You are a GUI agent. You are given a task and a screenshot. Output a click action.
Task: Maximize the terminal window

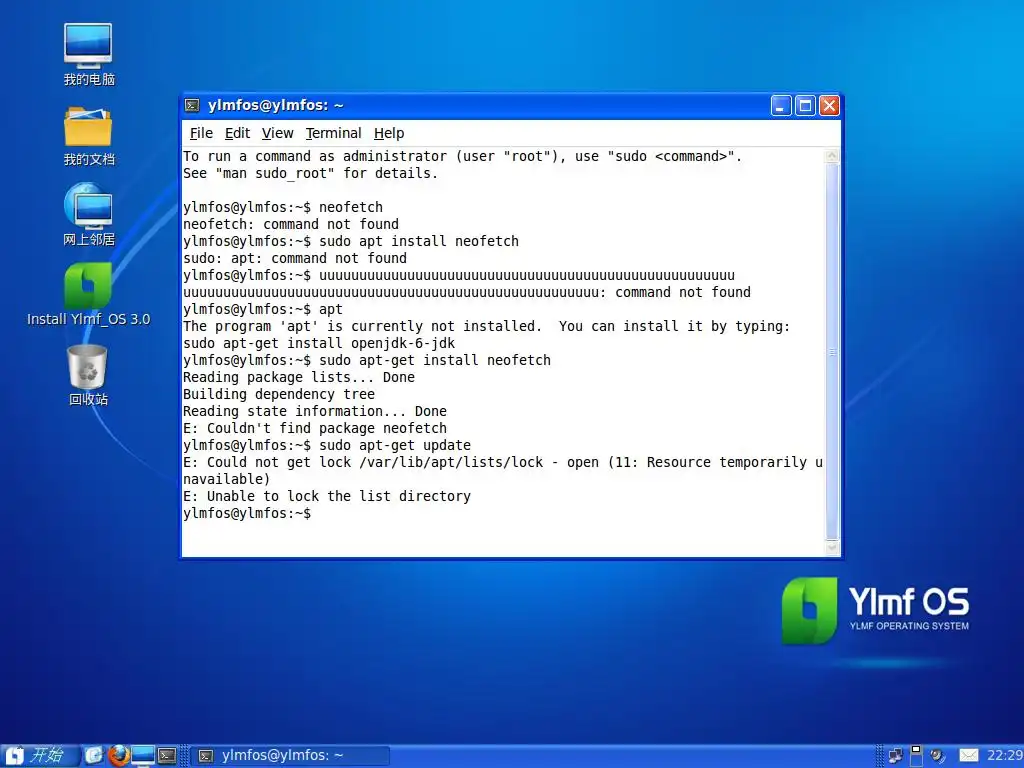(x=805, y=106)
